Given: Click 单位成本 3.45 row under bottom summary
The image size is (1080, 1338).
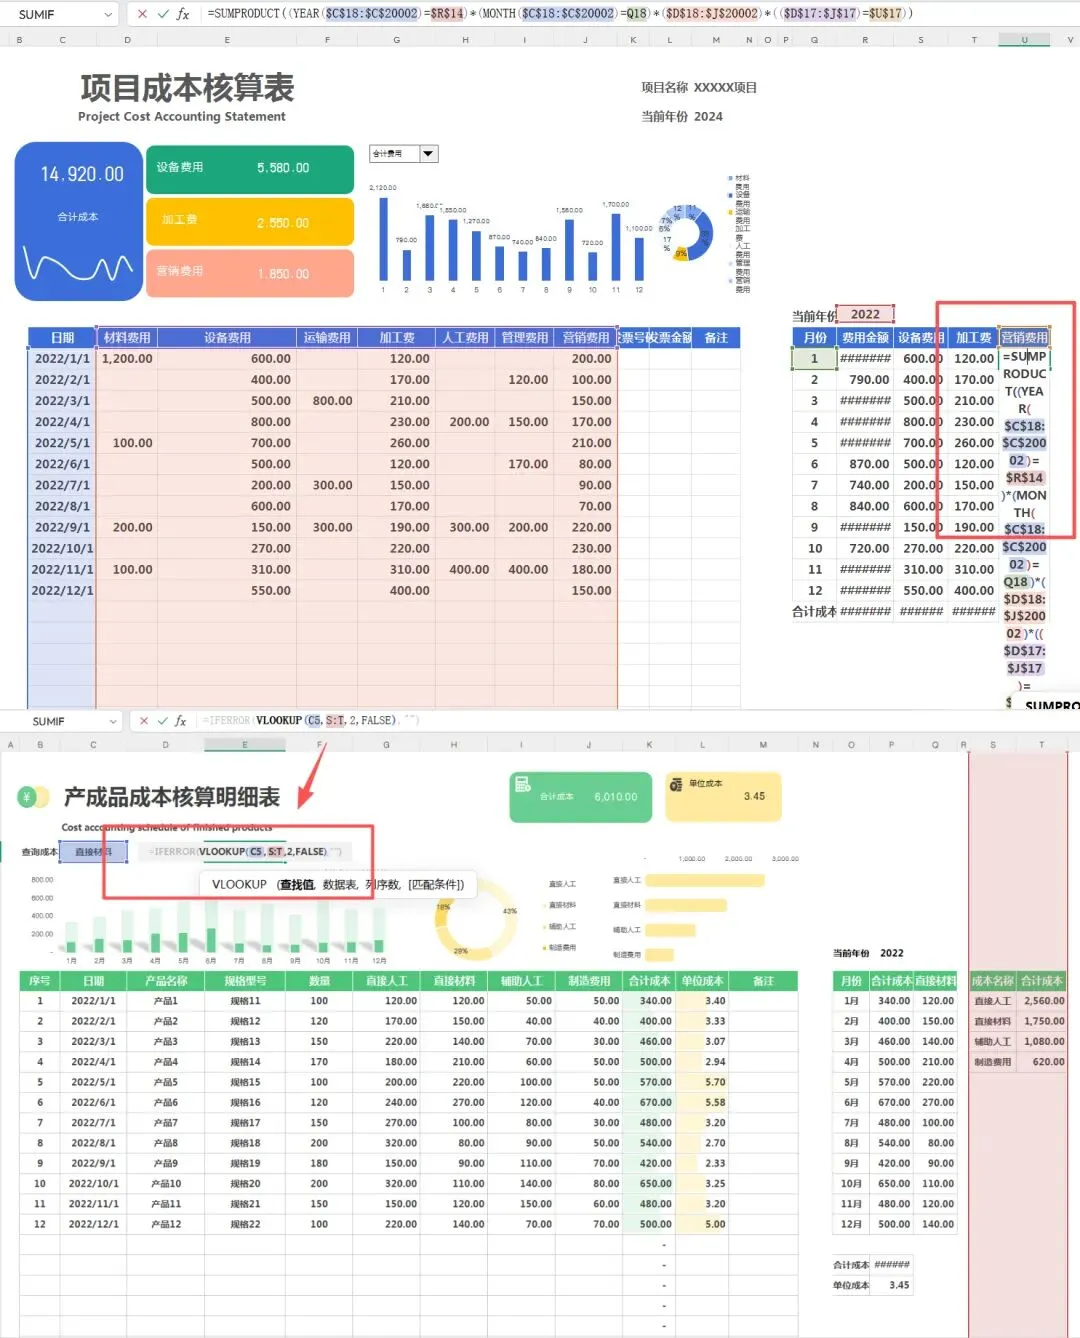Looking at the screenshot, I should tap(872, 1285).
